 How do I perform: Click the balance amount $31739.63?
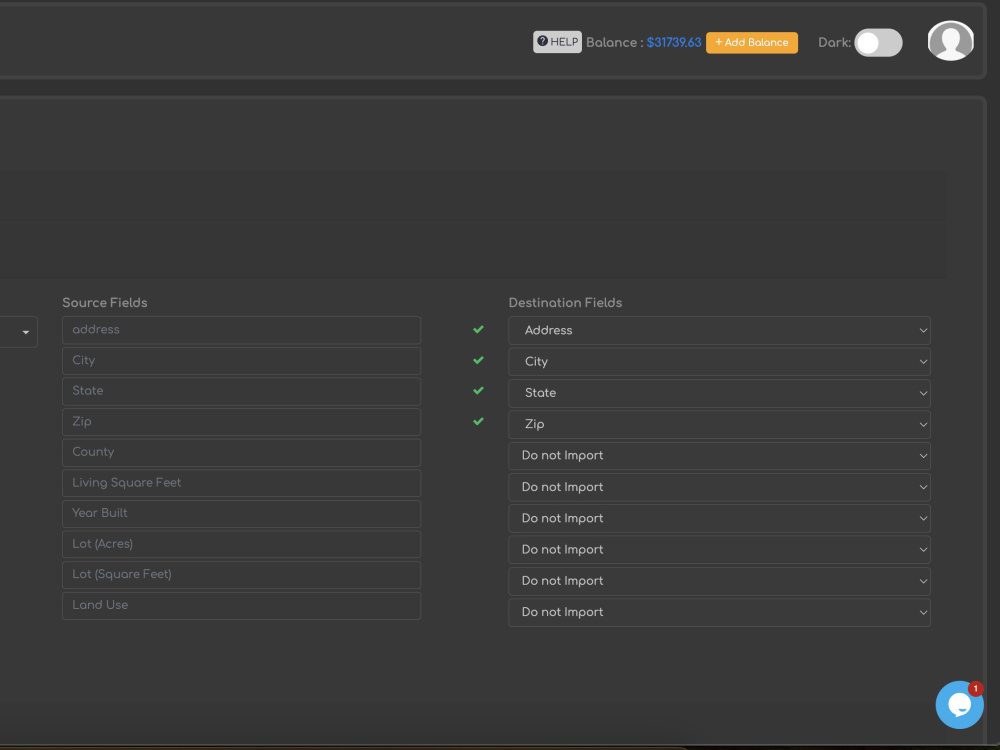[673, 43]
